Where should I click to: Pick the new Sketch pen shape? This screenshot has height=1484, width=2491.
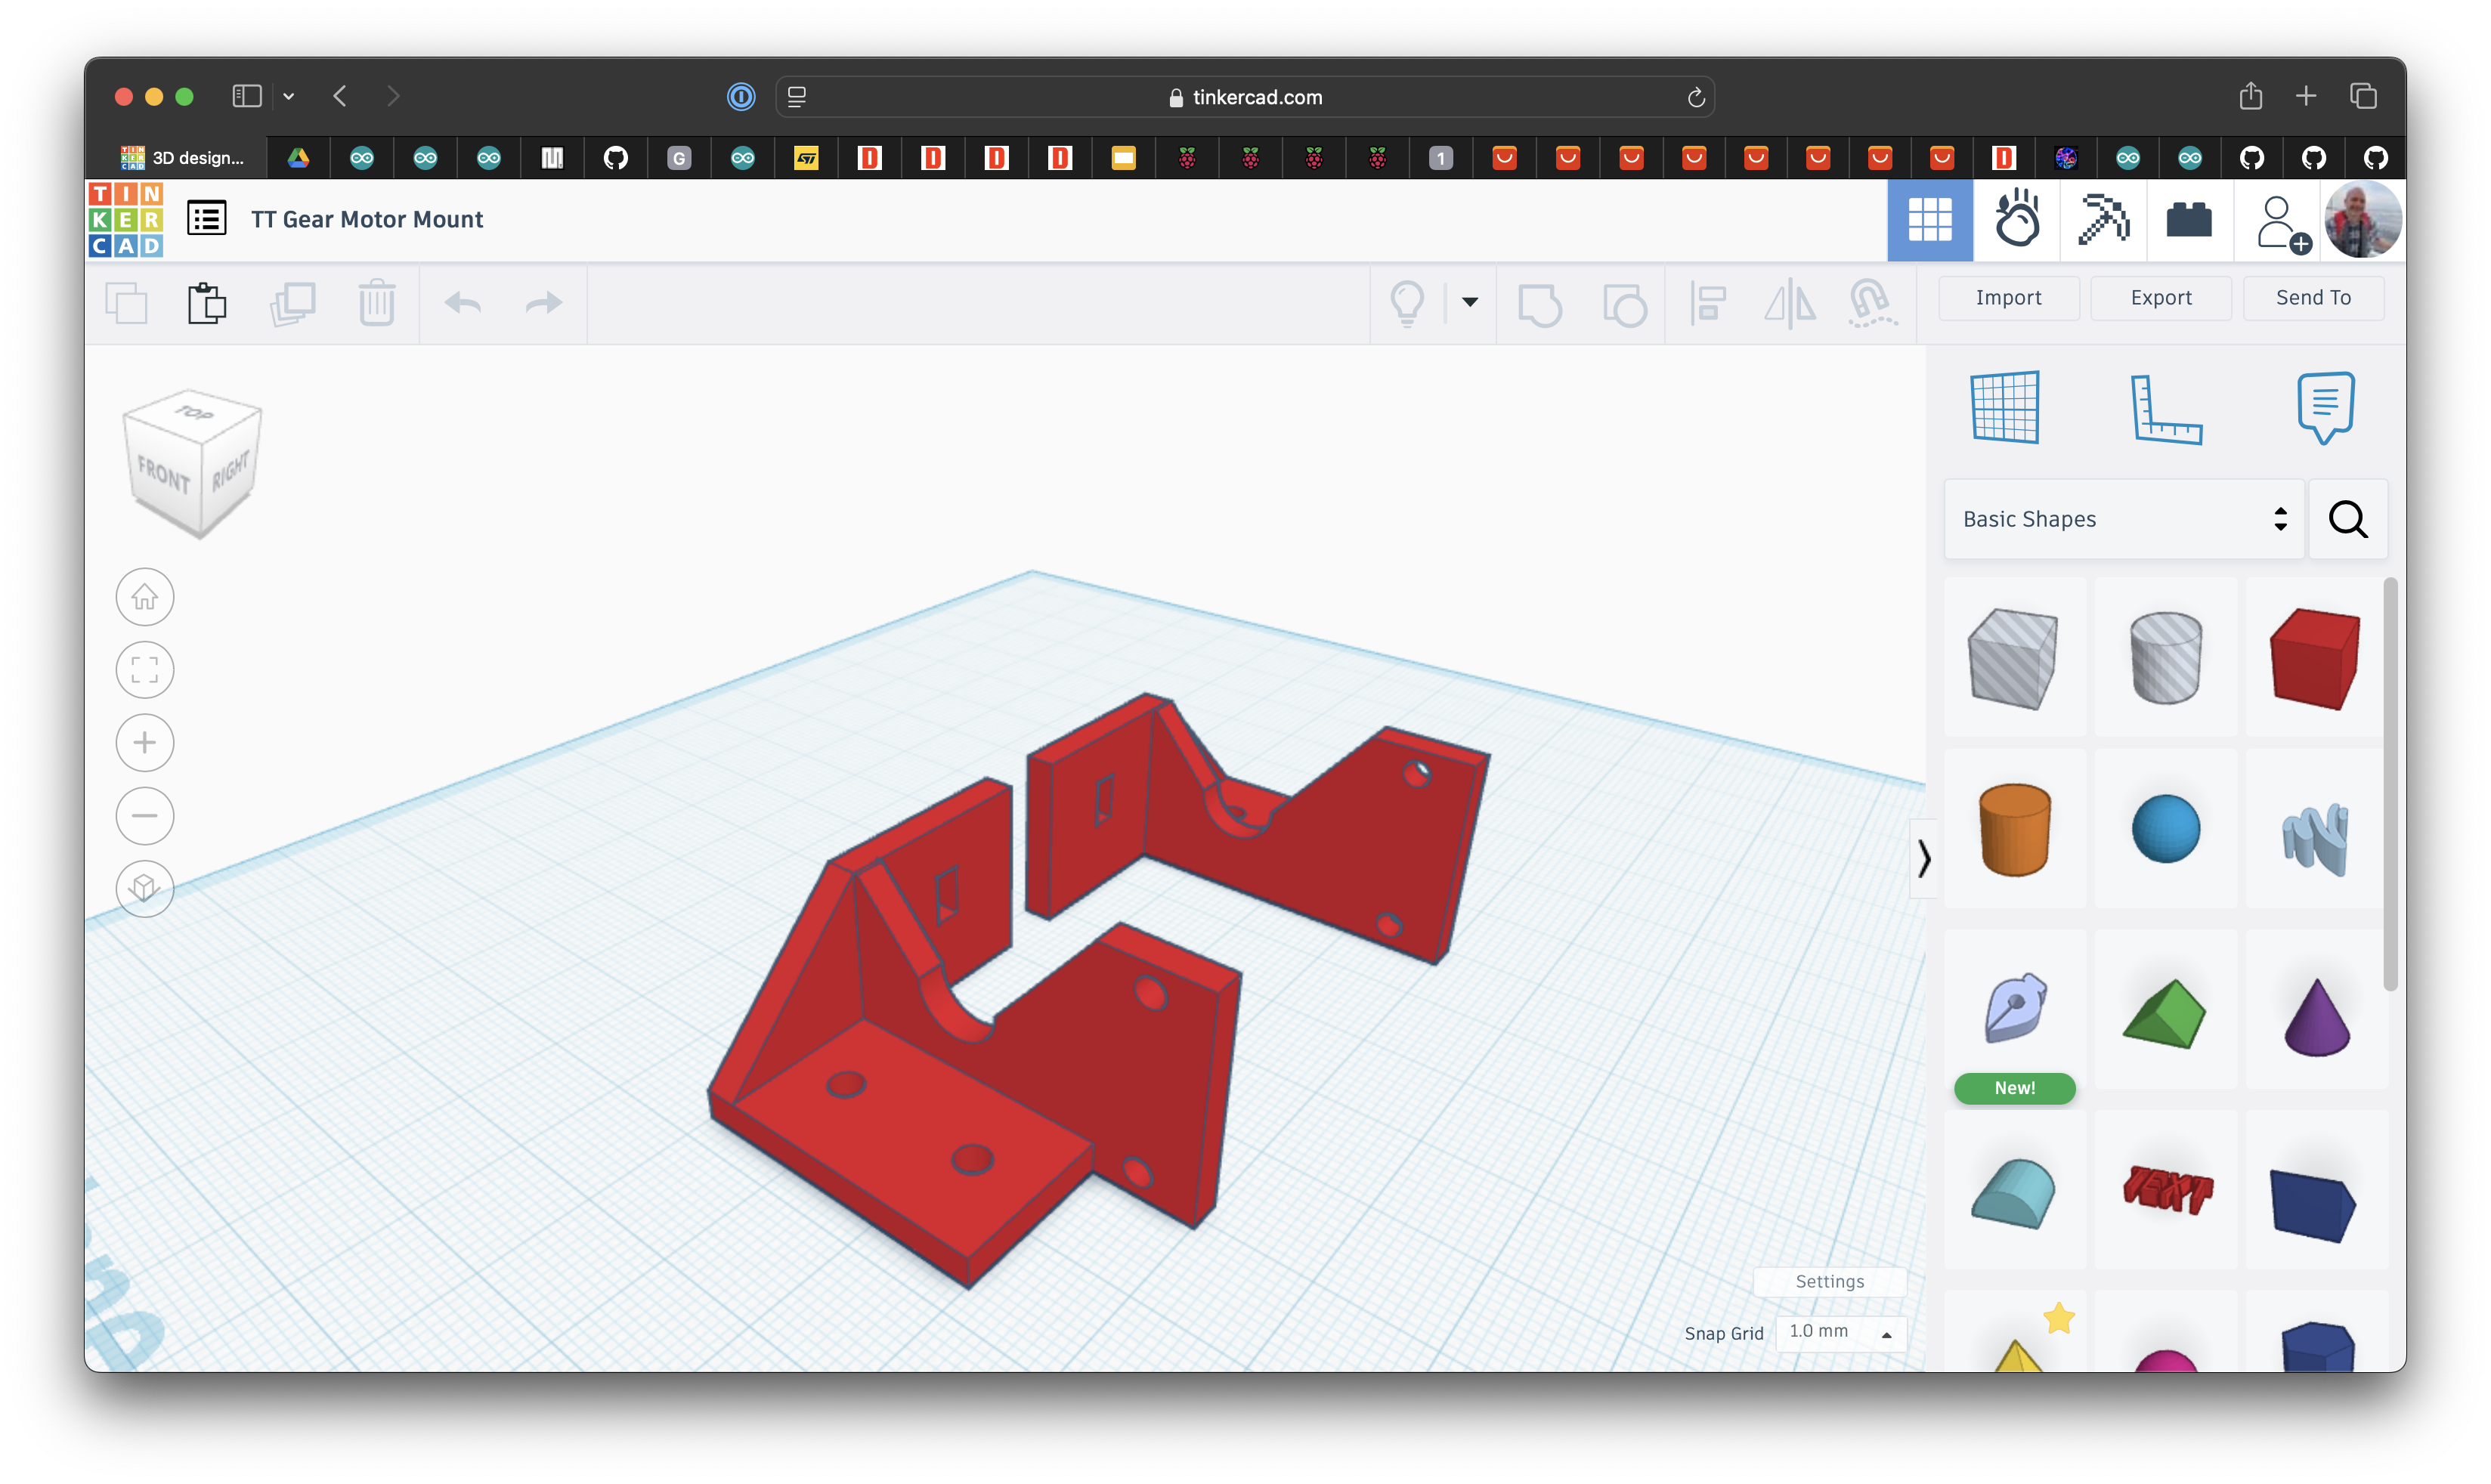coord(2015,1009)
